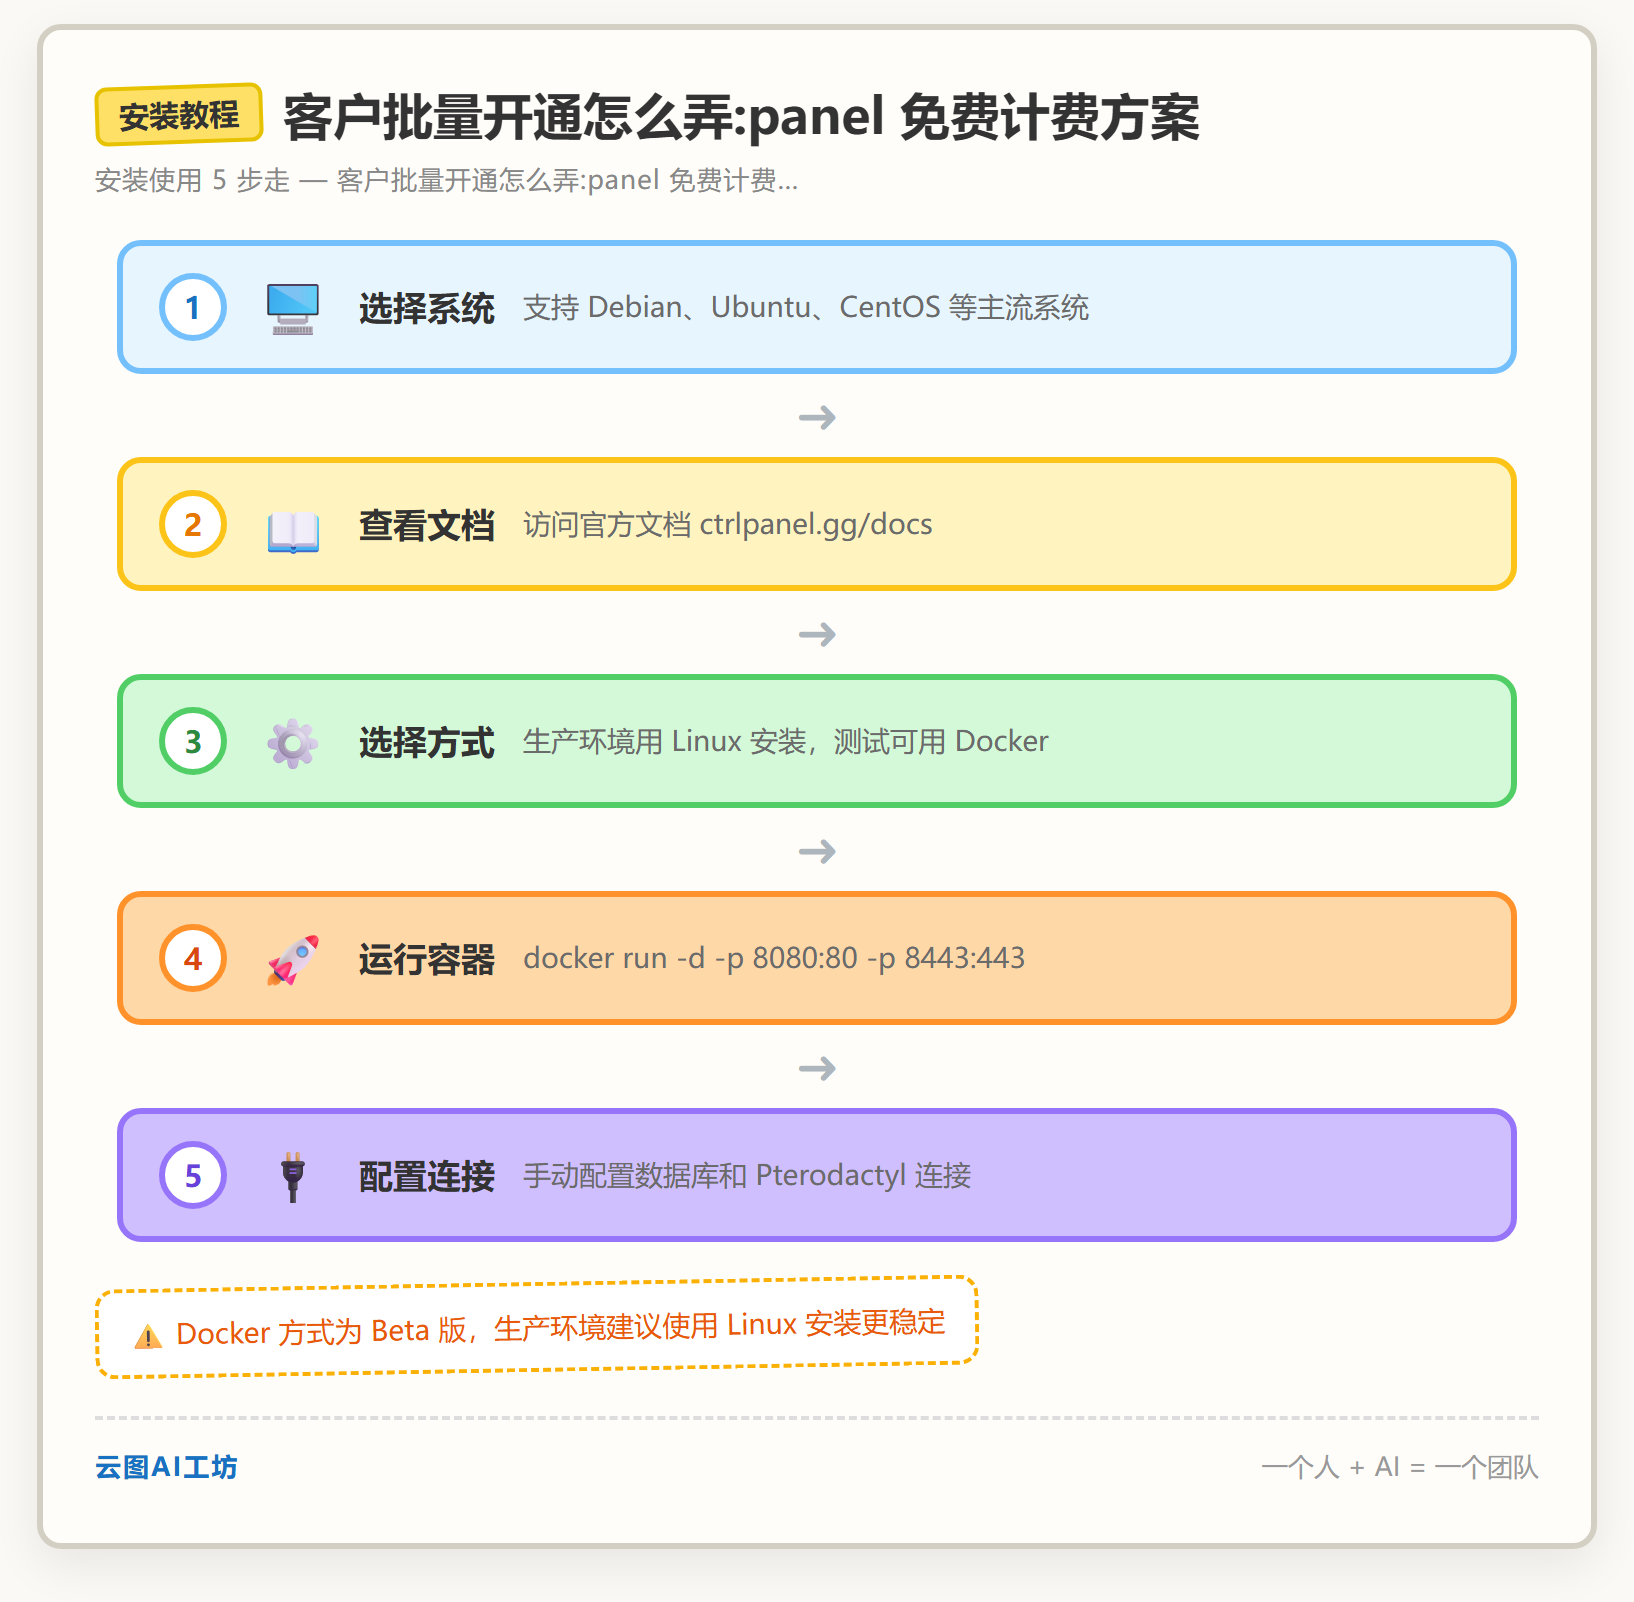1634x1602 pixels.
Task: Click the green number 3 step circle
Action: [193, 741]
